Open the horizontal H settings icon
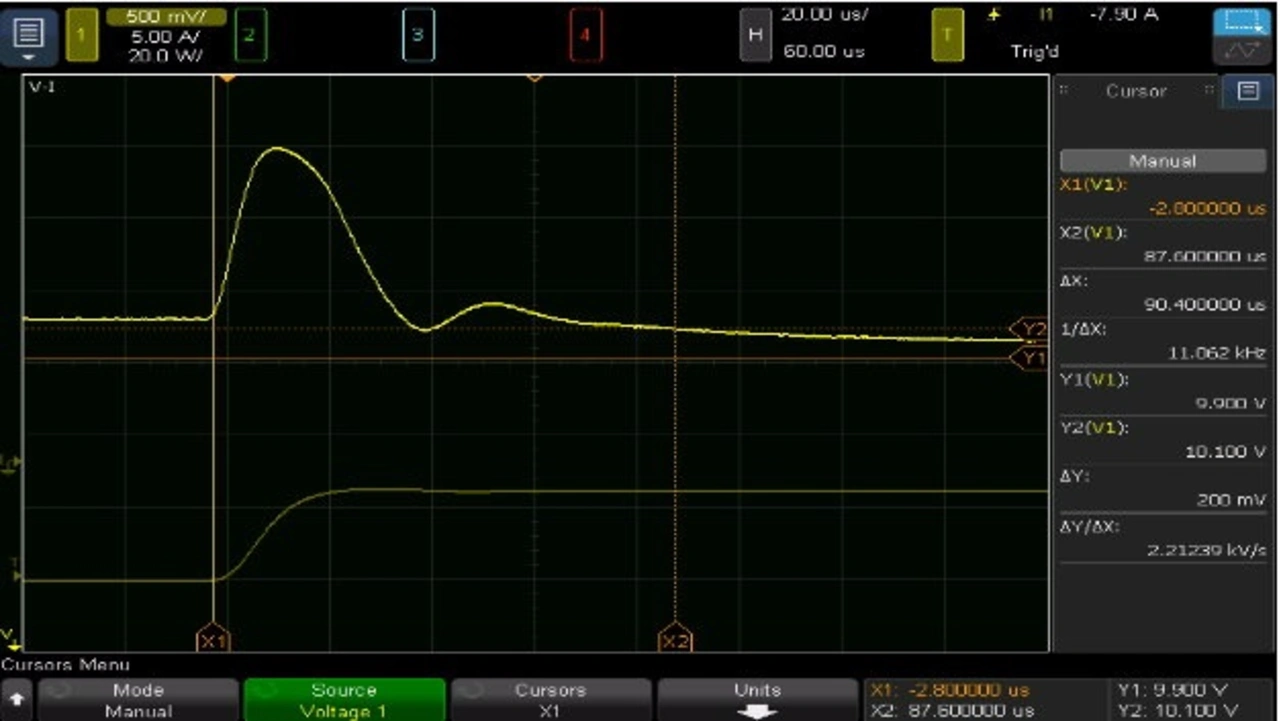This screenshot has width=1280, height=721. [x=754, y=35]
